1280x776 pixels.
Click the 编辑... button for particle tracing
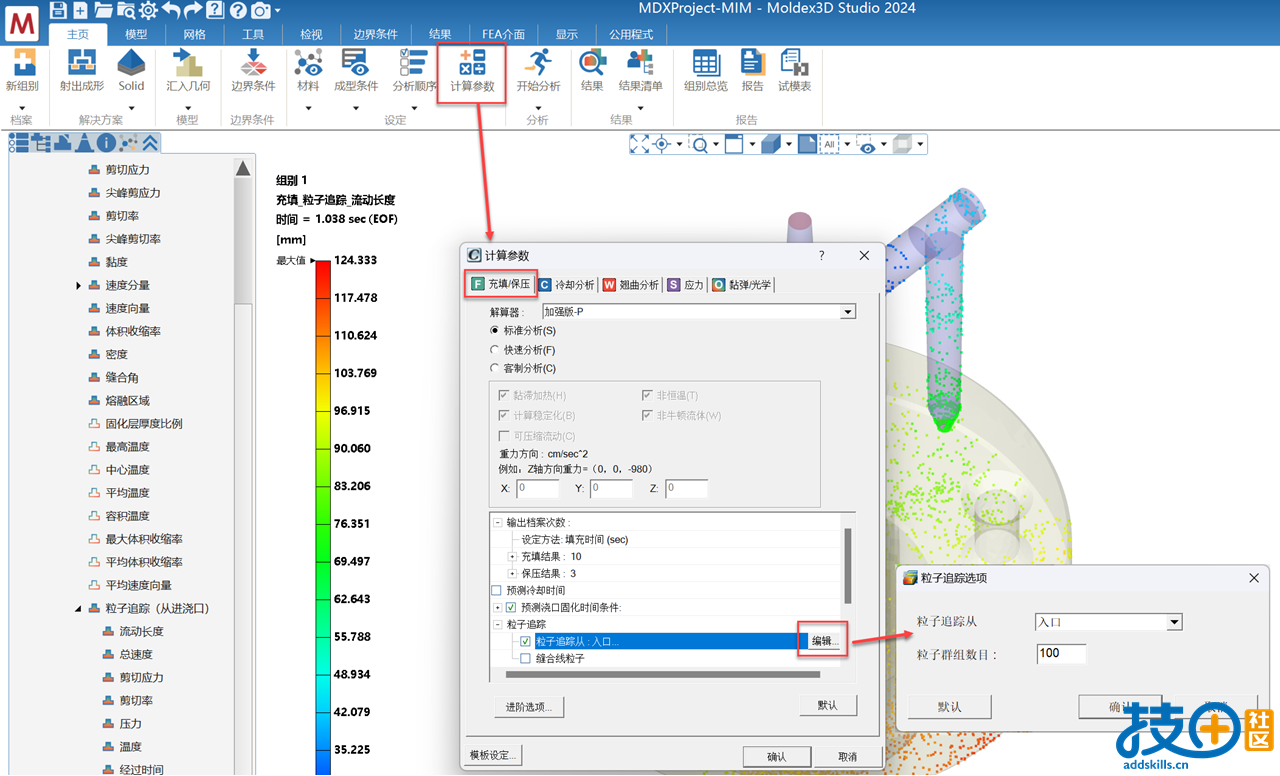click(825, 641)
